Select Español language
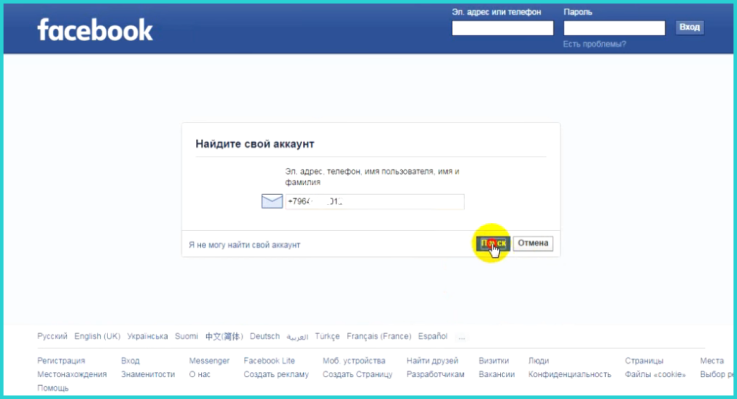 tap(432, 336)
